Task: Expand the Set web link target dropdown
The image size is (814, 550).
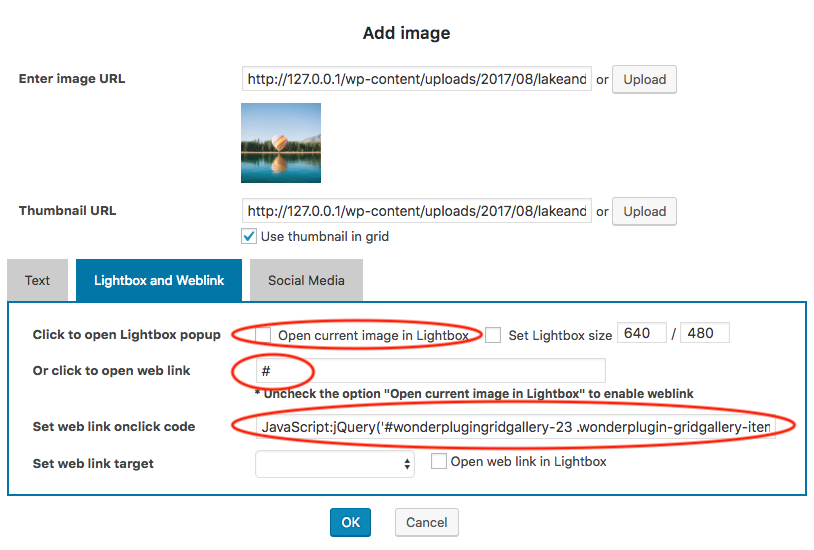Action: coord(335,464)
